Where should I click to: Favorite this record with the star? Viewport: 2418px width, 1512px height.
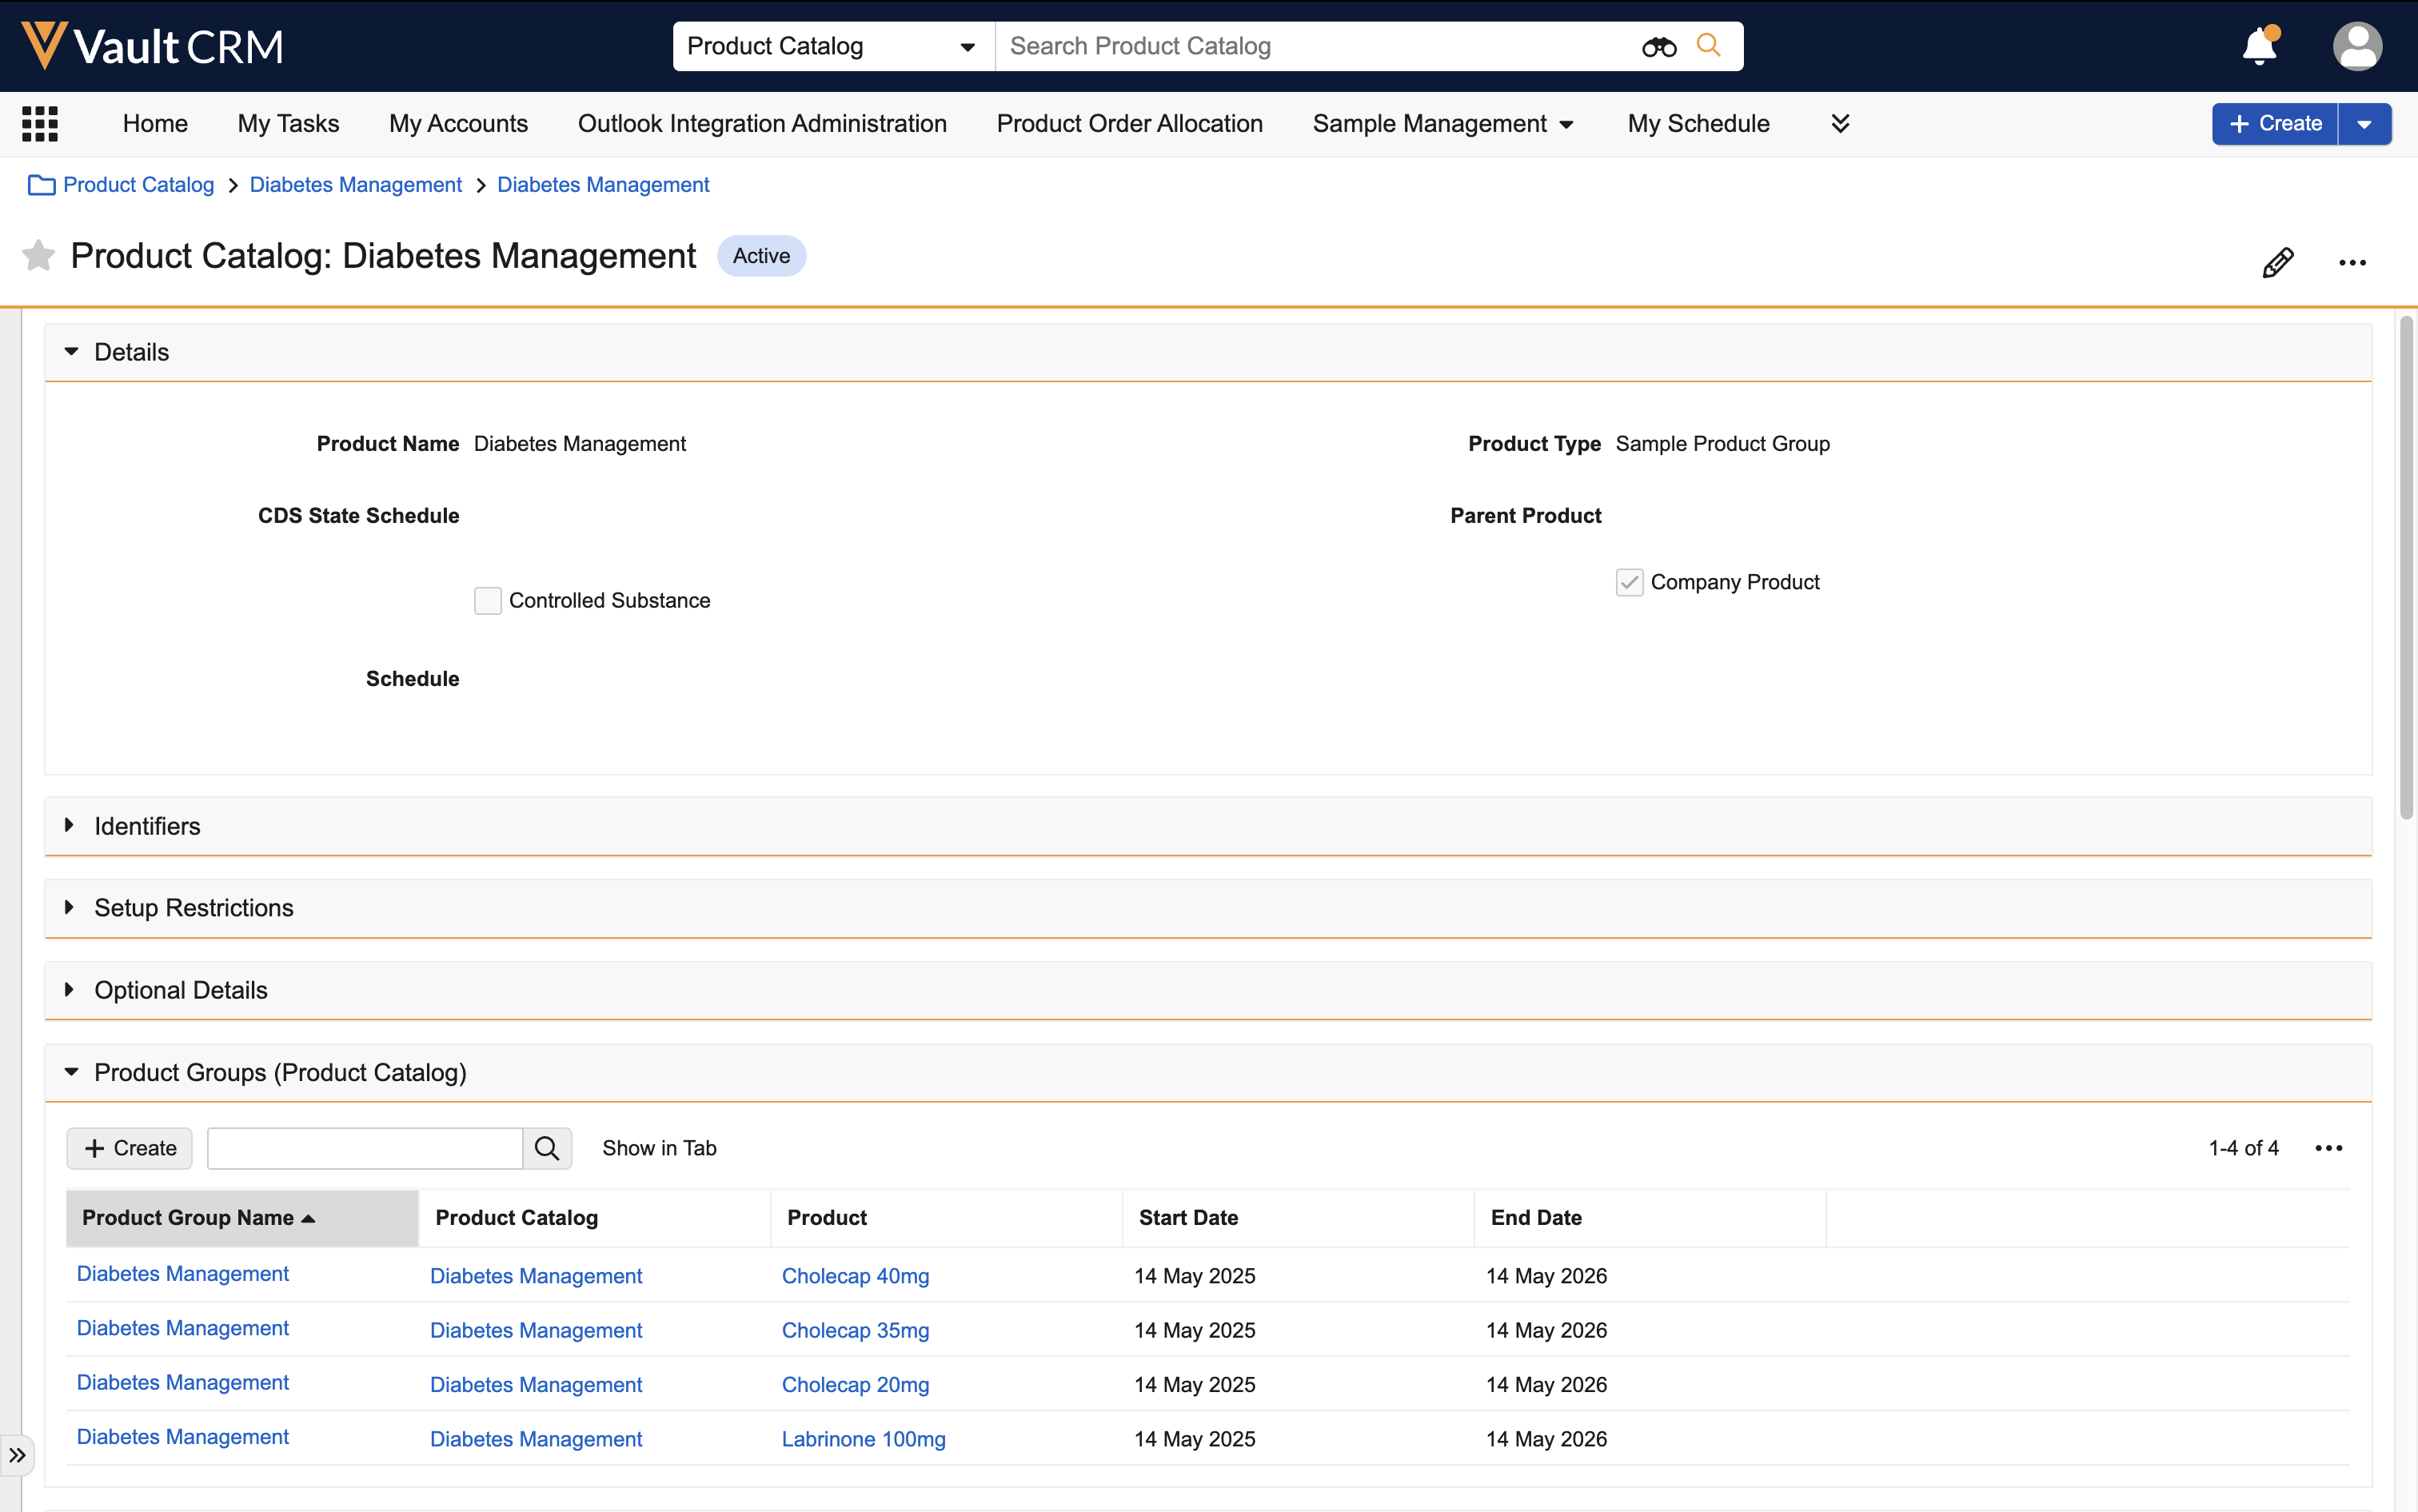click(38, 256)
